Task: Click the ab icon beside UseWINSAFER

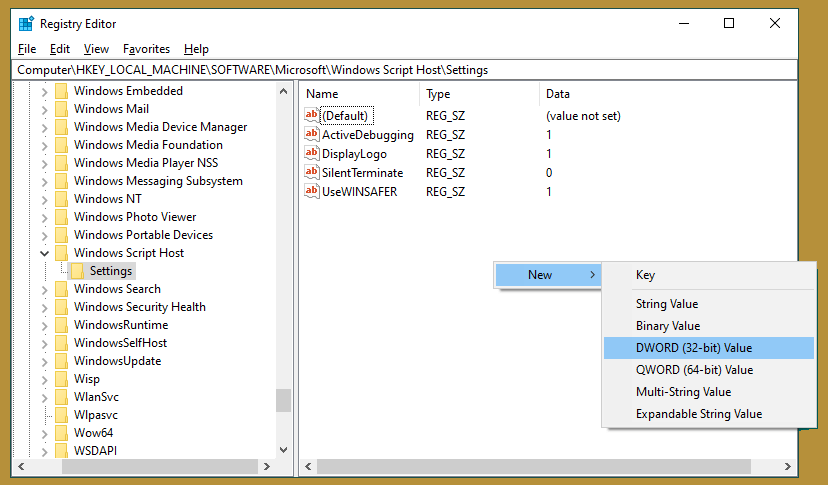Action: (x=311, y=191)
